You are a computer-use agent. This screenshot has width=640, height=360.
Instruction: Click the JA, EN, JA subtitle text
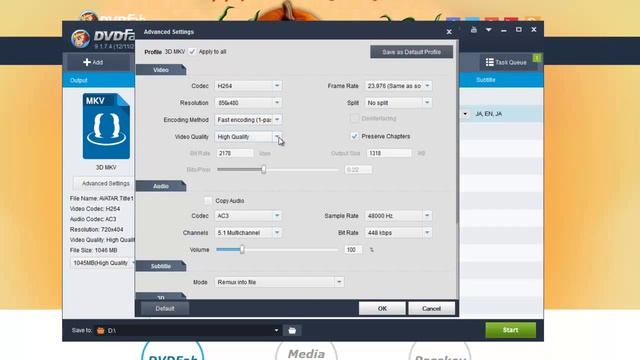489,114
